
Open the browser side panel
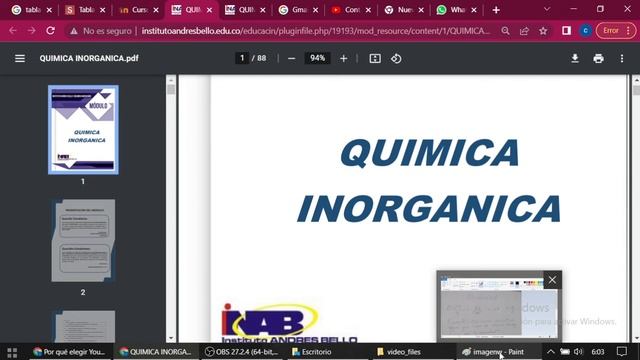pos(566,31)
